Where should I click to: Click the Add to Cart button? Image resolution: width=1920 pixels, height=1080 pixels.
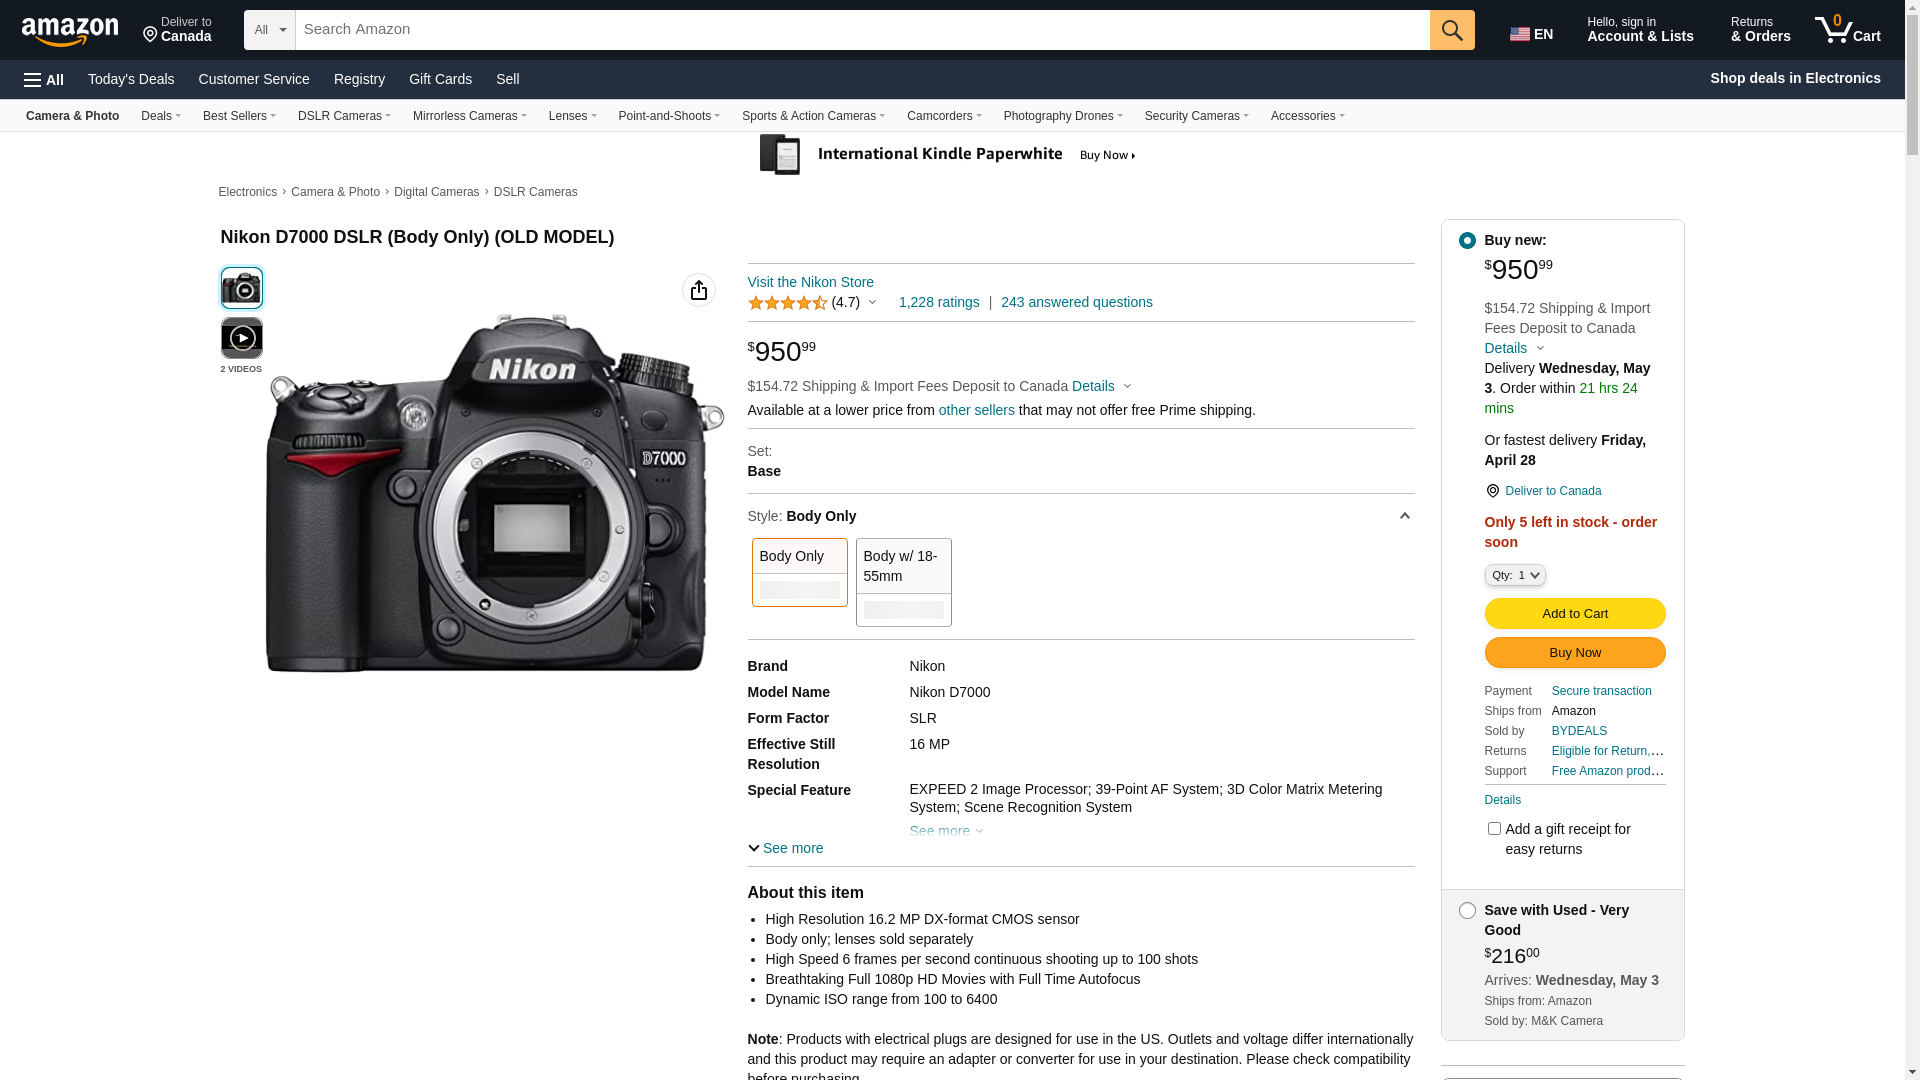[x=1574, y=614]
